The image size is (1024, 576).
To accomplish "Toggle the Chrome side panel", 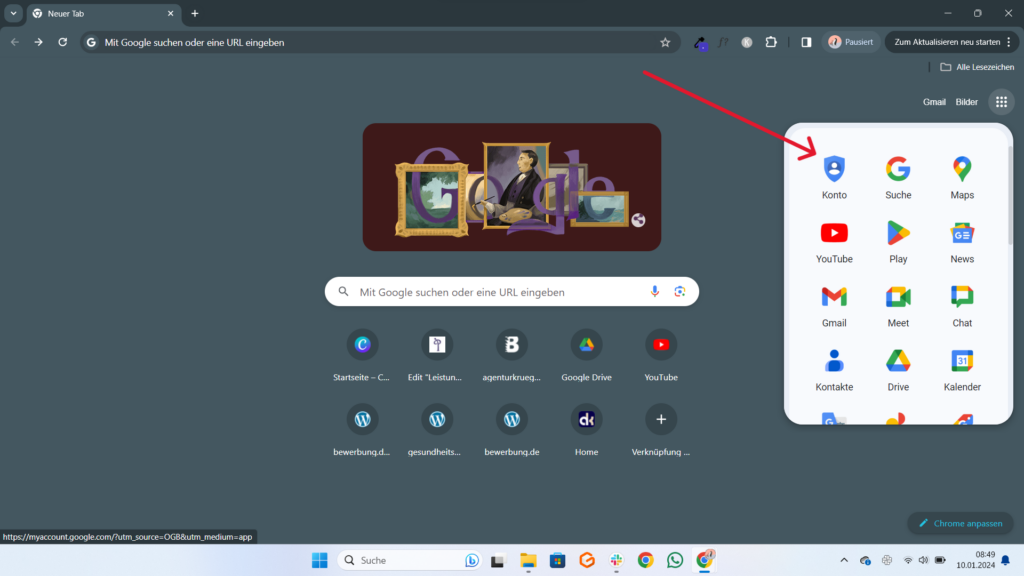I will (806, 42).
